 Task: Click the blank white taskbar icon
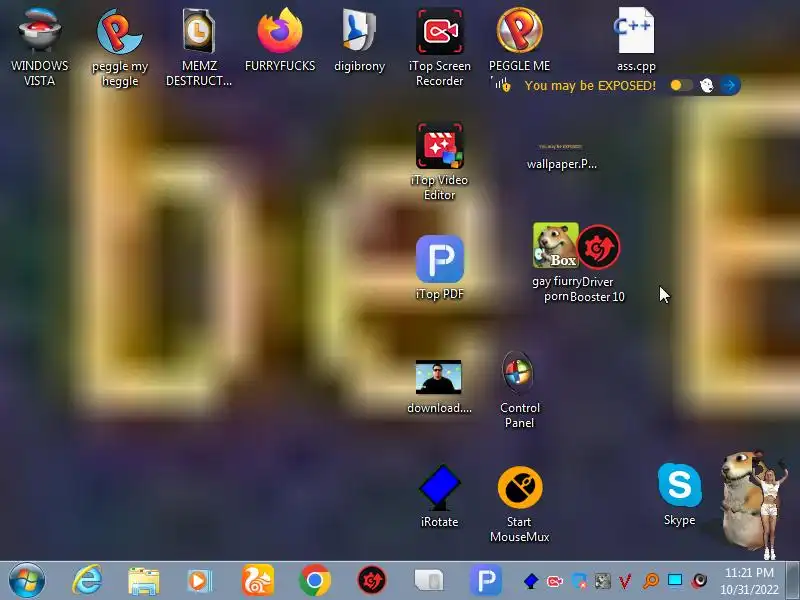coord(429,581)
